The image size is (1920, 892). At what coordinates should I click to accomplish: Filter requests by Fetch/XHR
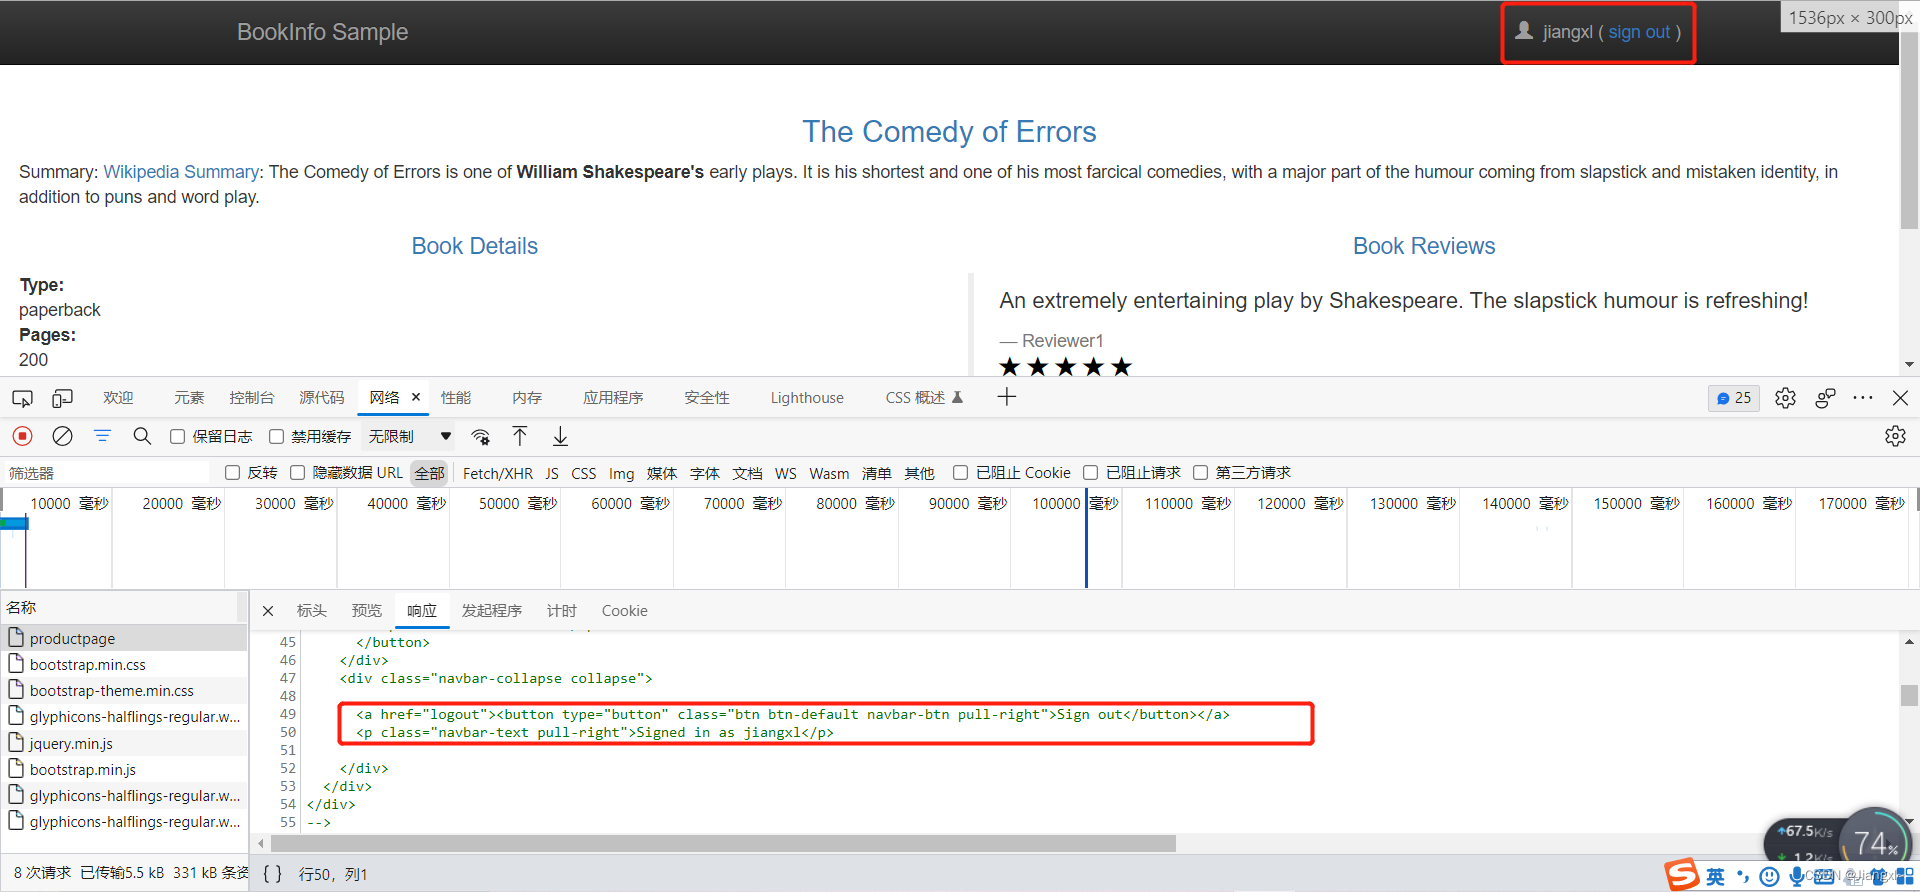[x=497, y=473]
